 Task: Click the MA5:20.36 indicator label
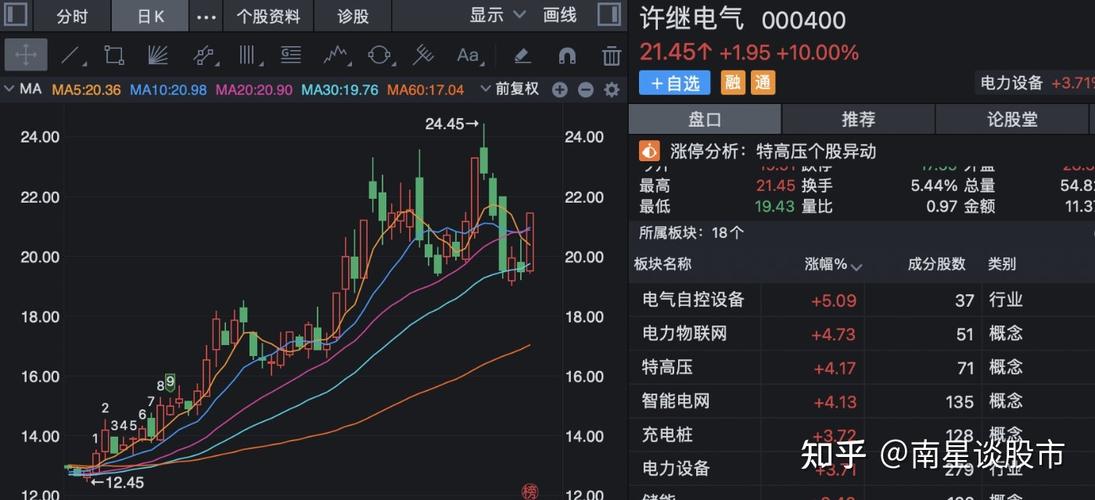(x=87, y=90)
